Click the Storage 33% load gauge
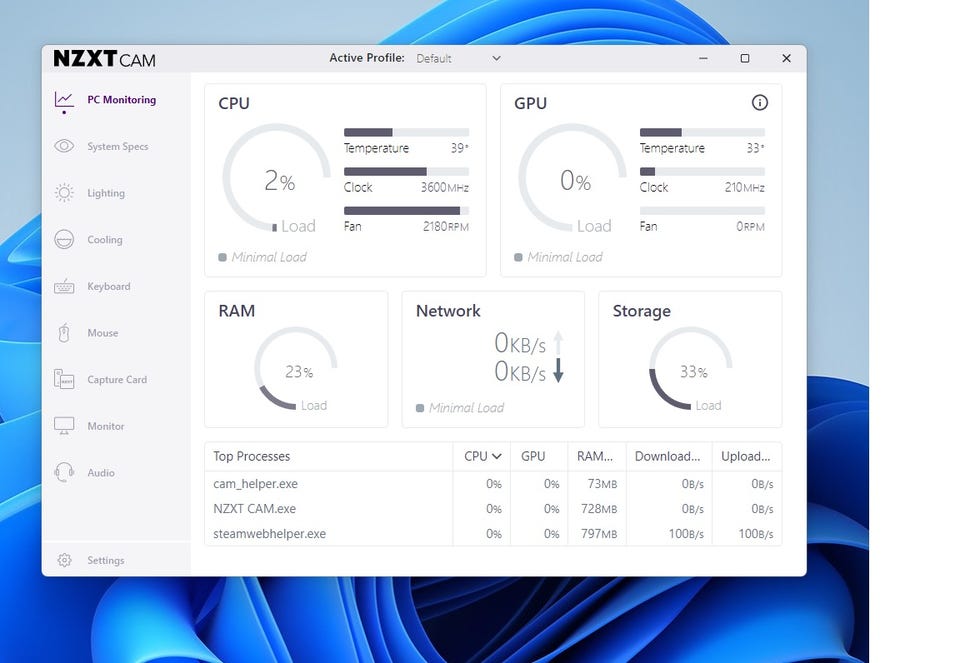The width and height of the screenshot is (960, 663). [x=691, y=369]
